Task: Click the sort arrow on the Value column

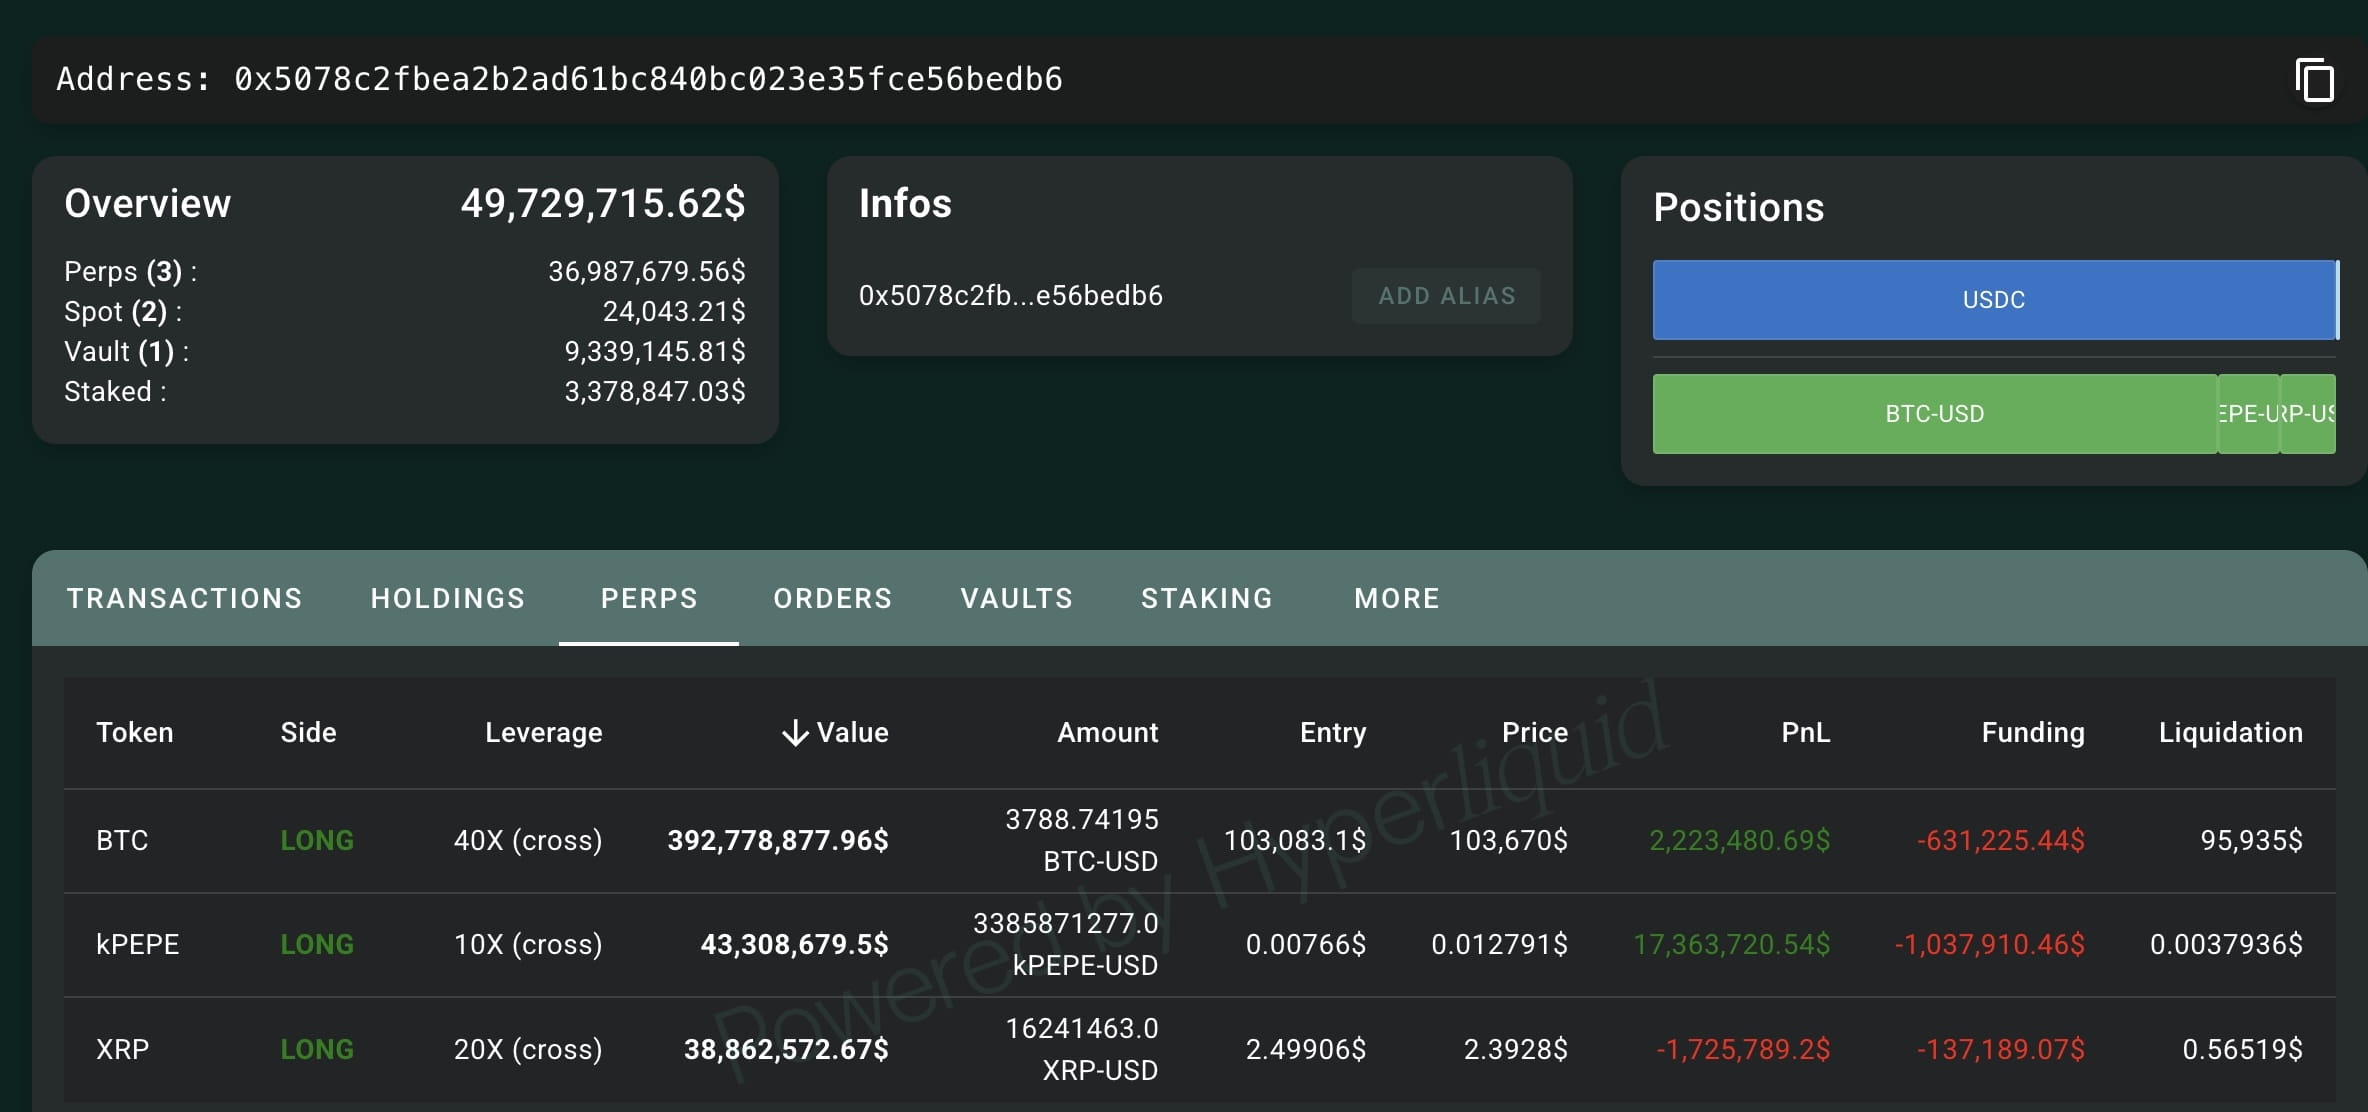Action: 795,732
